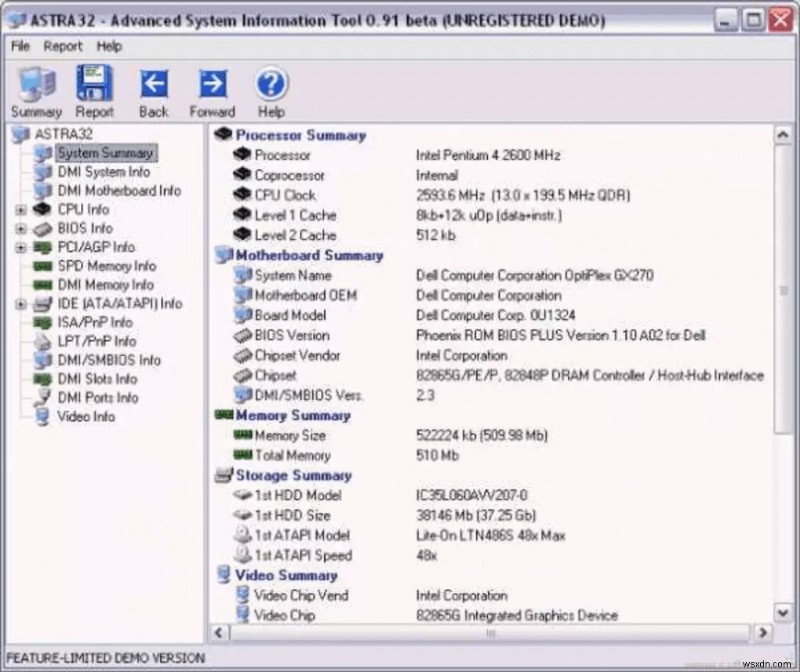Go forward with the Forward arrow icon
The image size is (800, 672).
click(213, 84)
